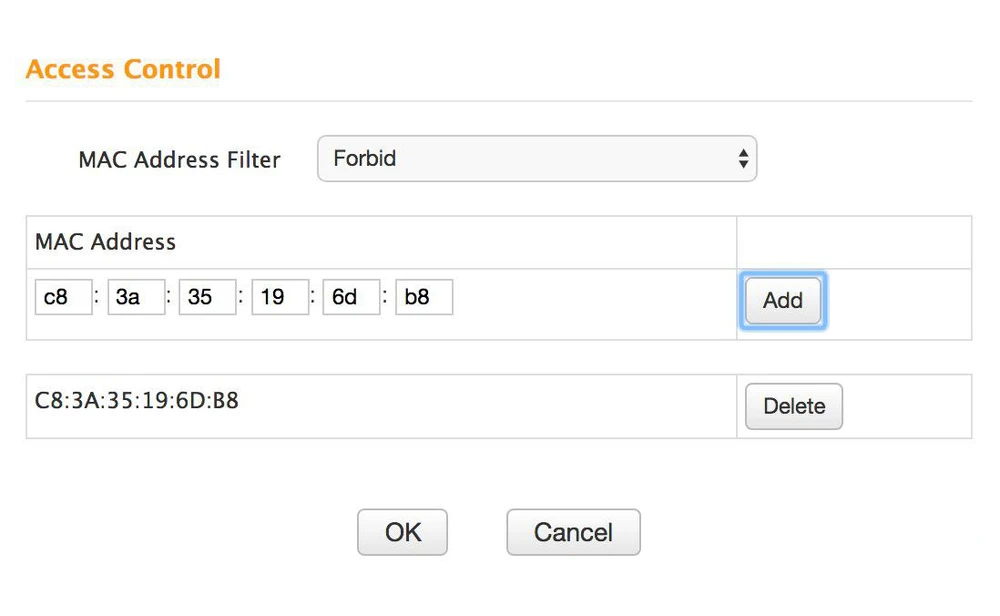Select the listed C8:3A:35:19:6D:B8 address text

coord(137,401)
